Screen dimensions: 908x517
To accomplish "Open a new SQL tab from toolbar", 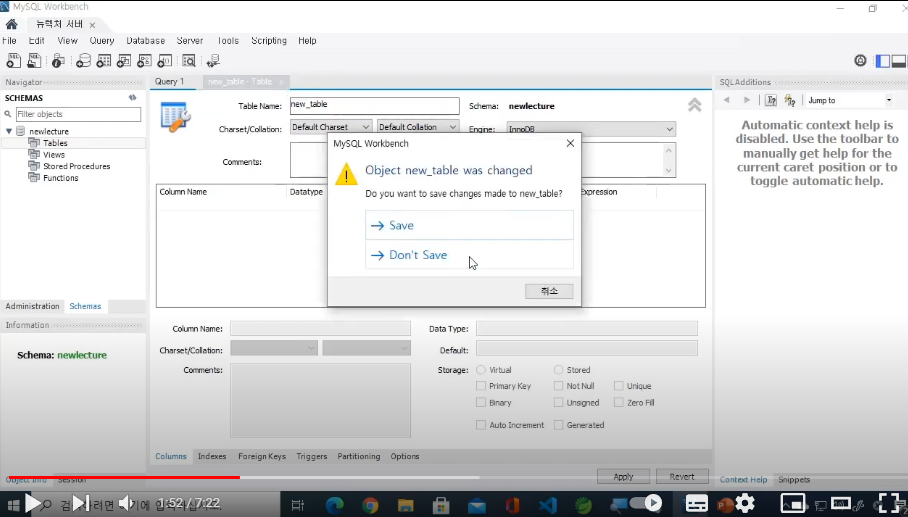I will coord(13,60).
